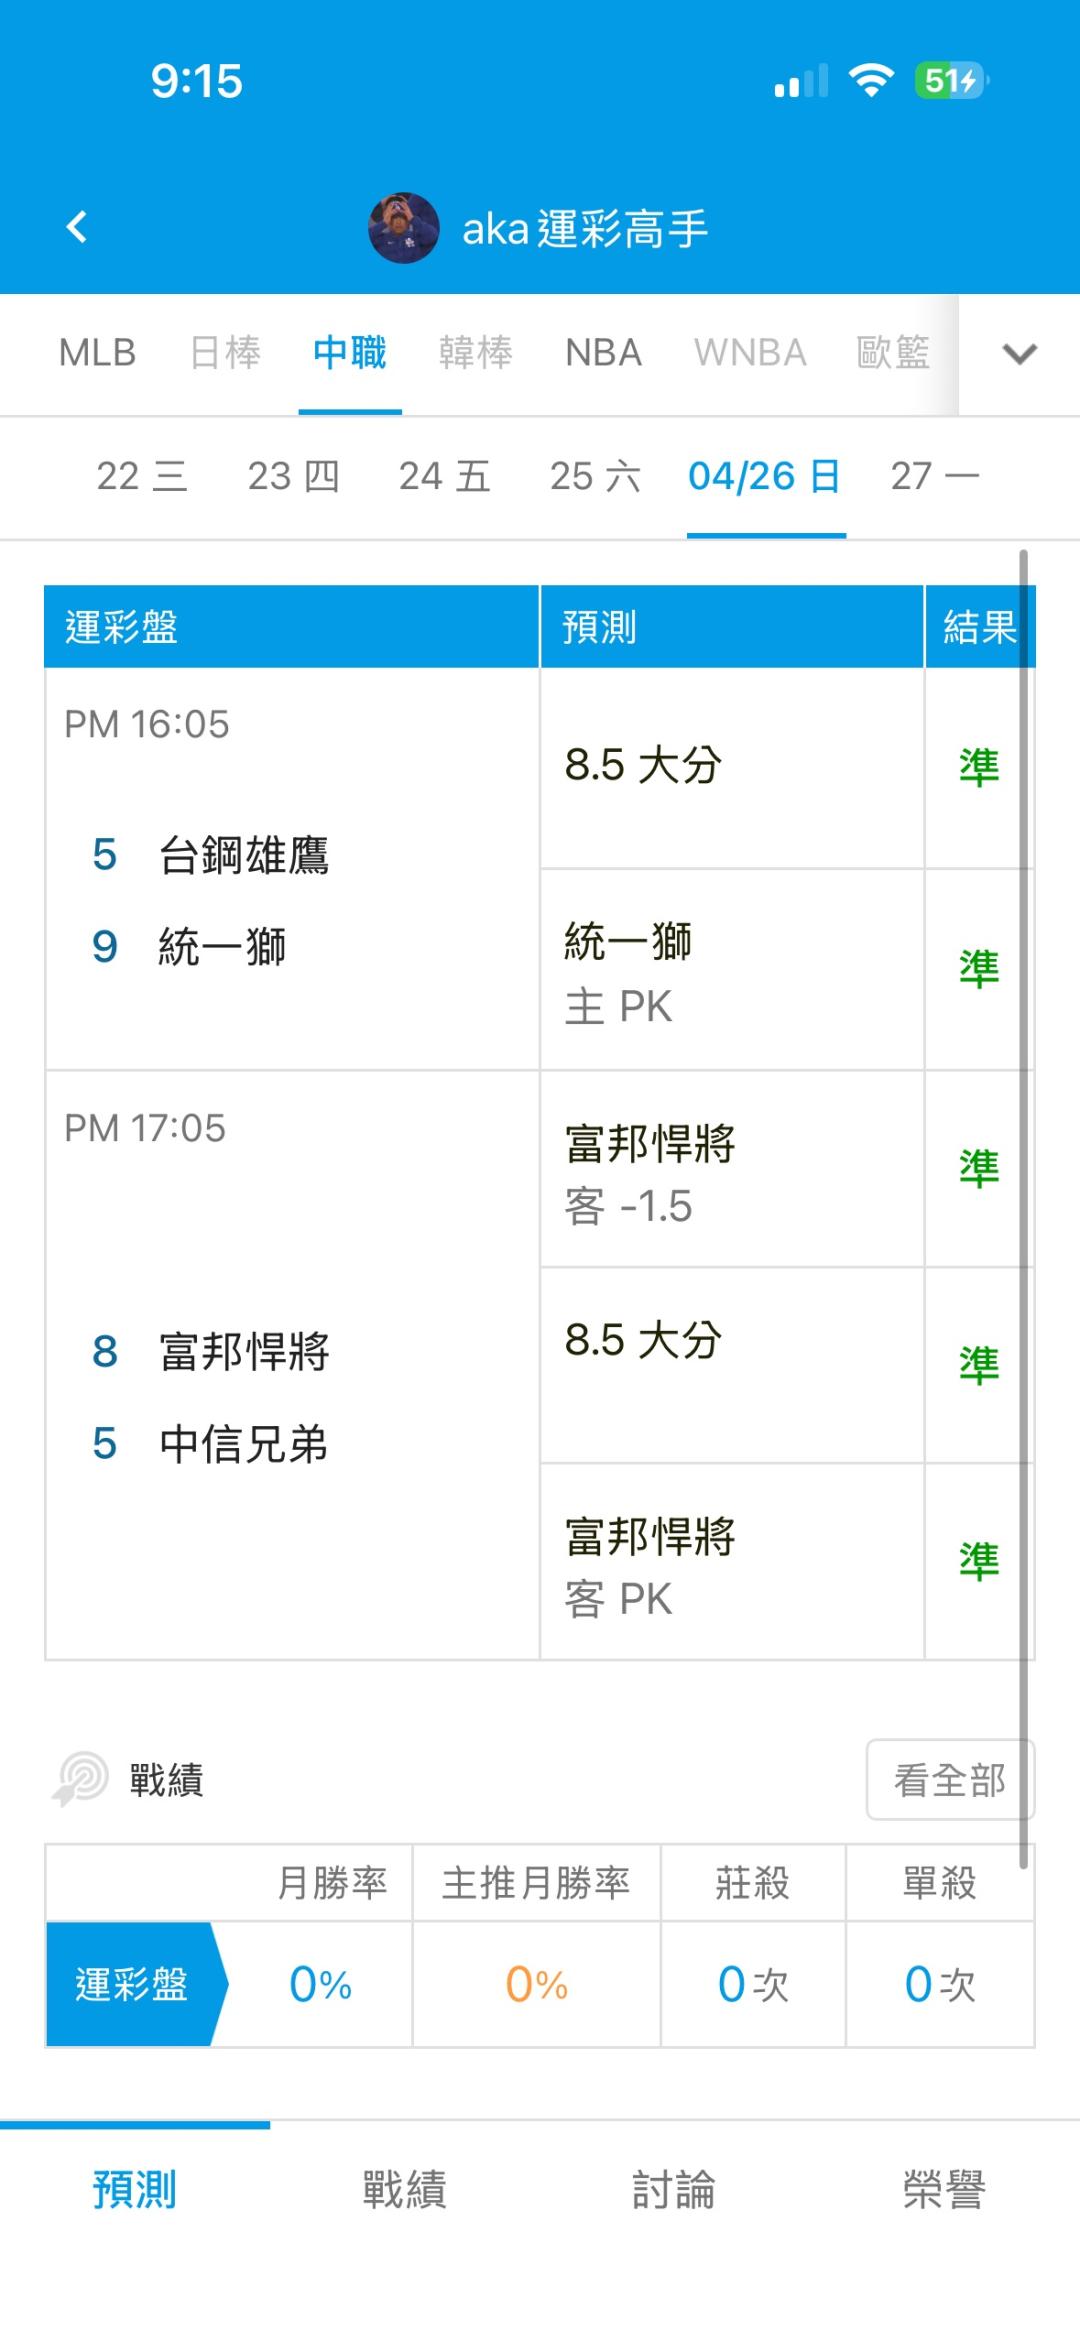Screen dimensions: 1080x2341
Task: Open the 討論 bottom tab
Action: point(674,2189)
